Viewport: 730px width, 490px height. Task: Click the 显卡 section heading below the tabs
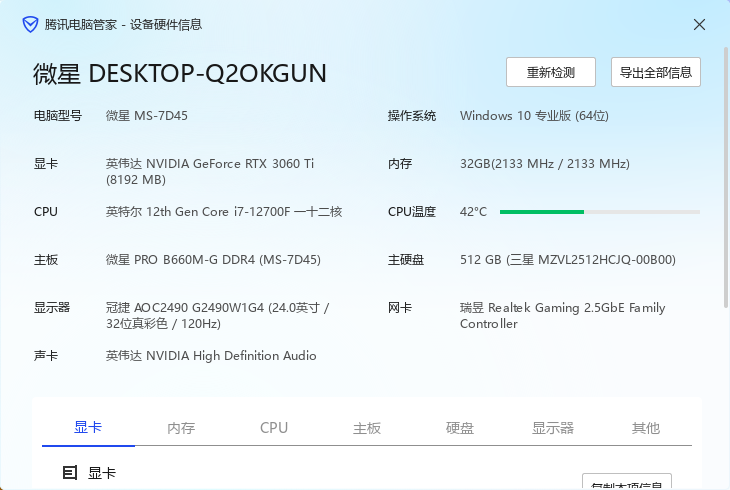tap(101, 473)
